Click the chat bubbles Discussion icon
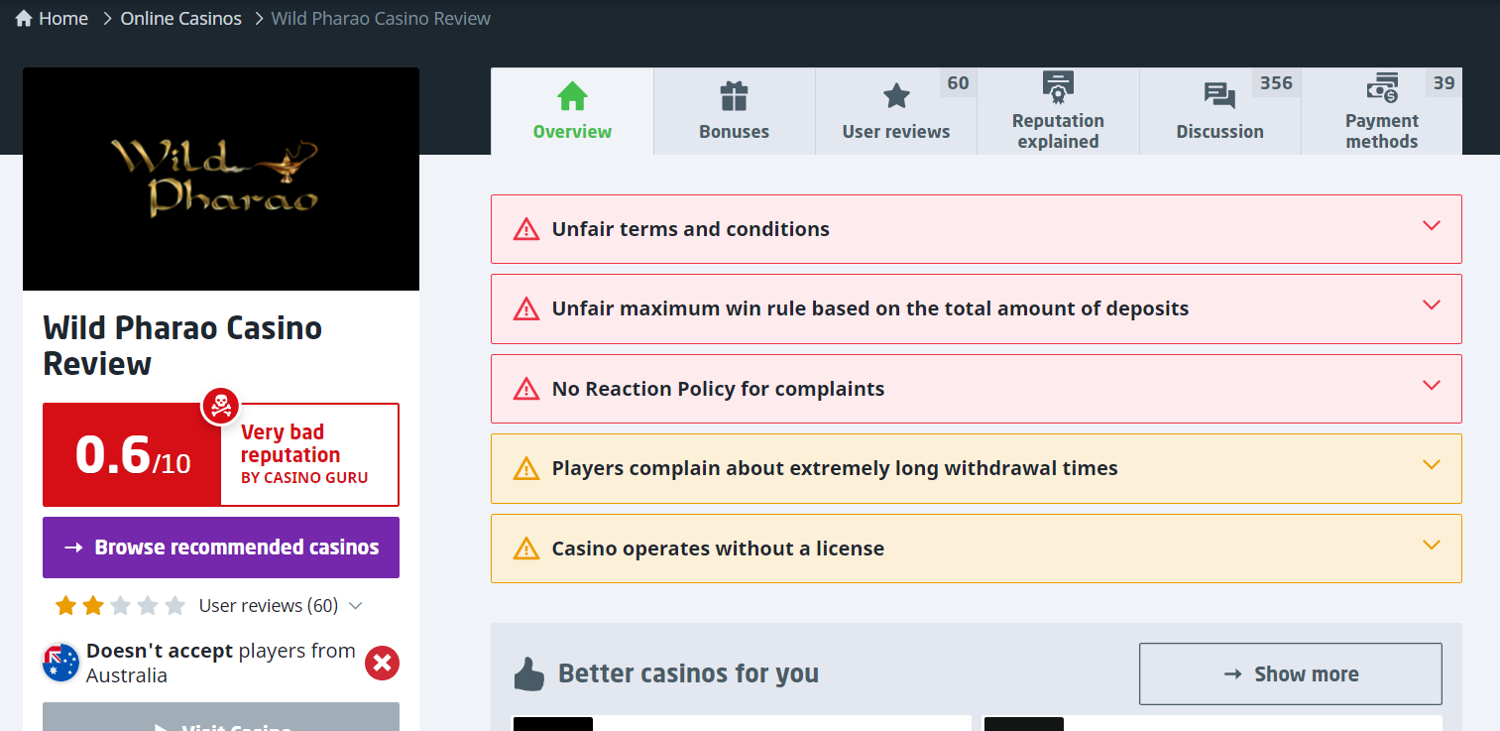 point(1219,97)
